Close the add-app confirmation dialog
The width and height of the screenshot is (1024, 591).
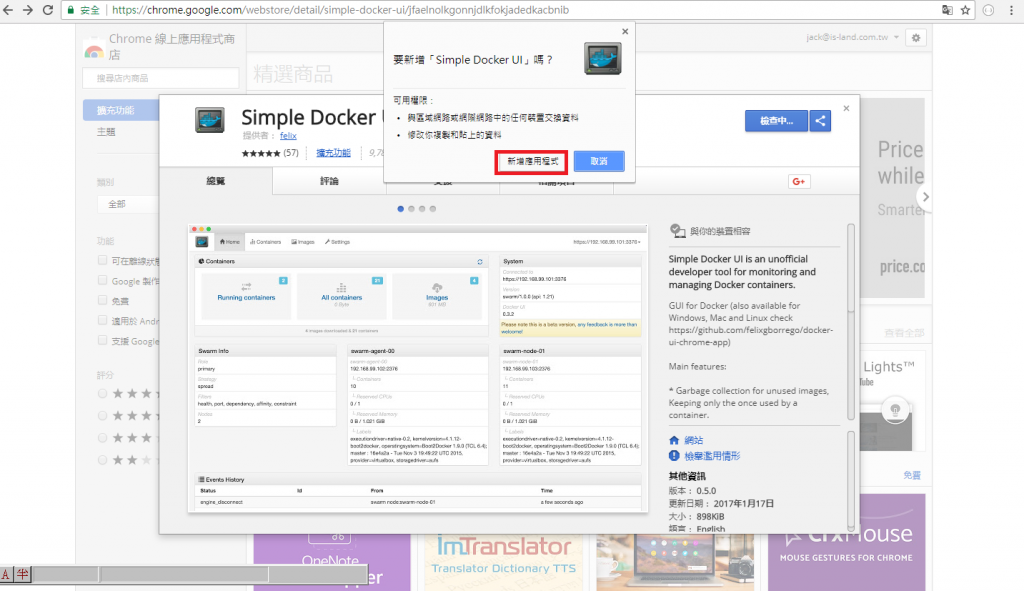[625, 31]
